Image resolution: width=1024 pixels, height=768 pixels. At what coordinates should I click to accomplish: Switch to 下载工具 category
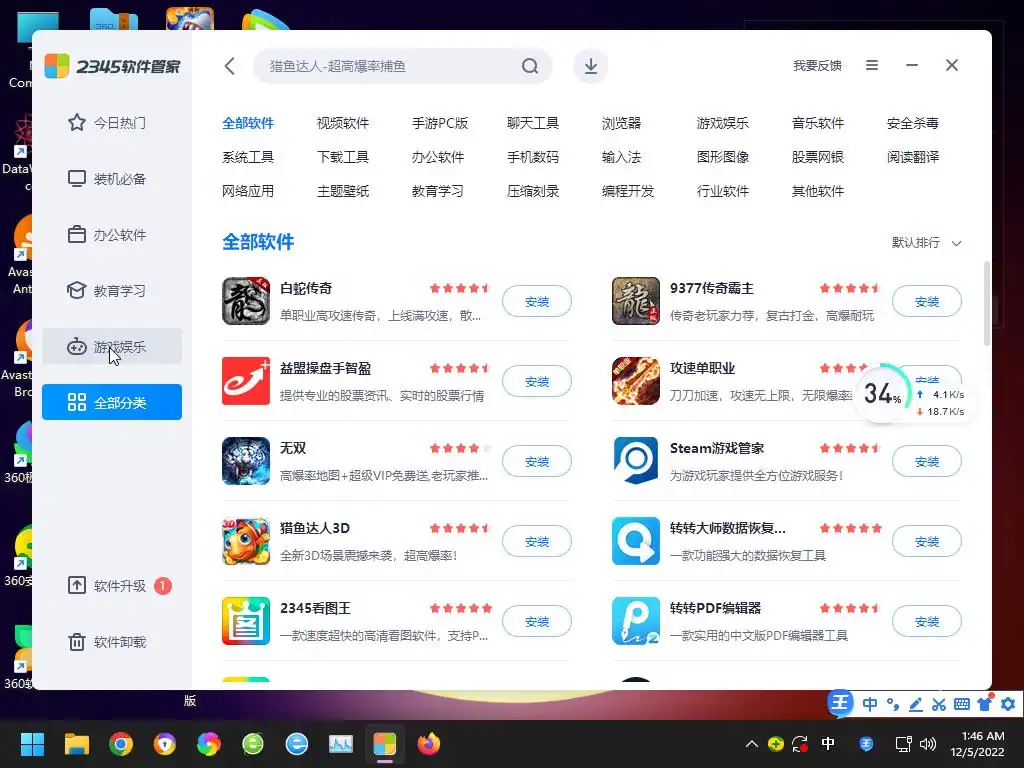343,157
